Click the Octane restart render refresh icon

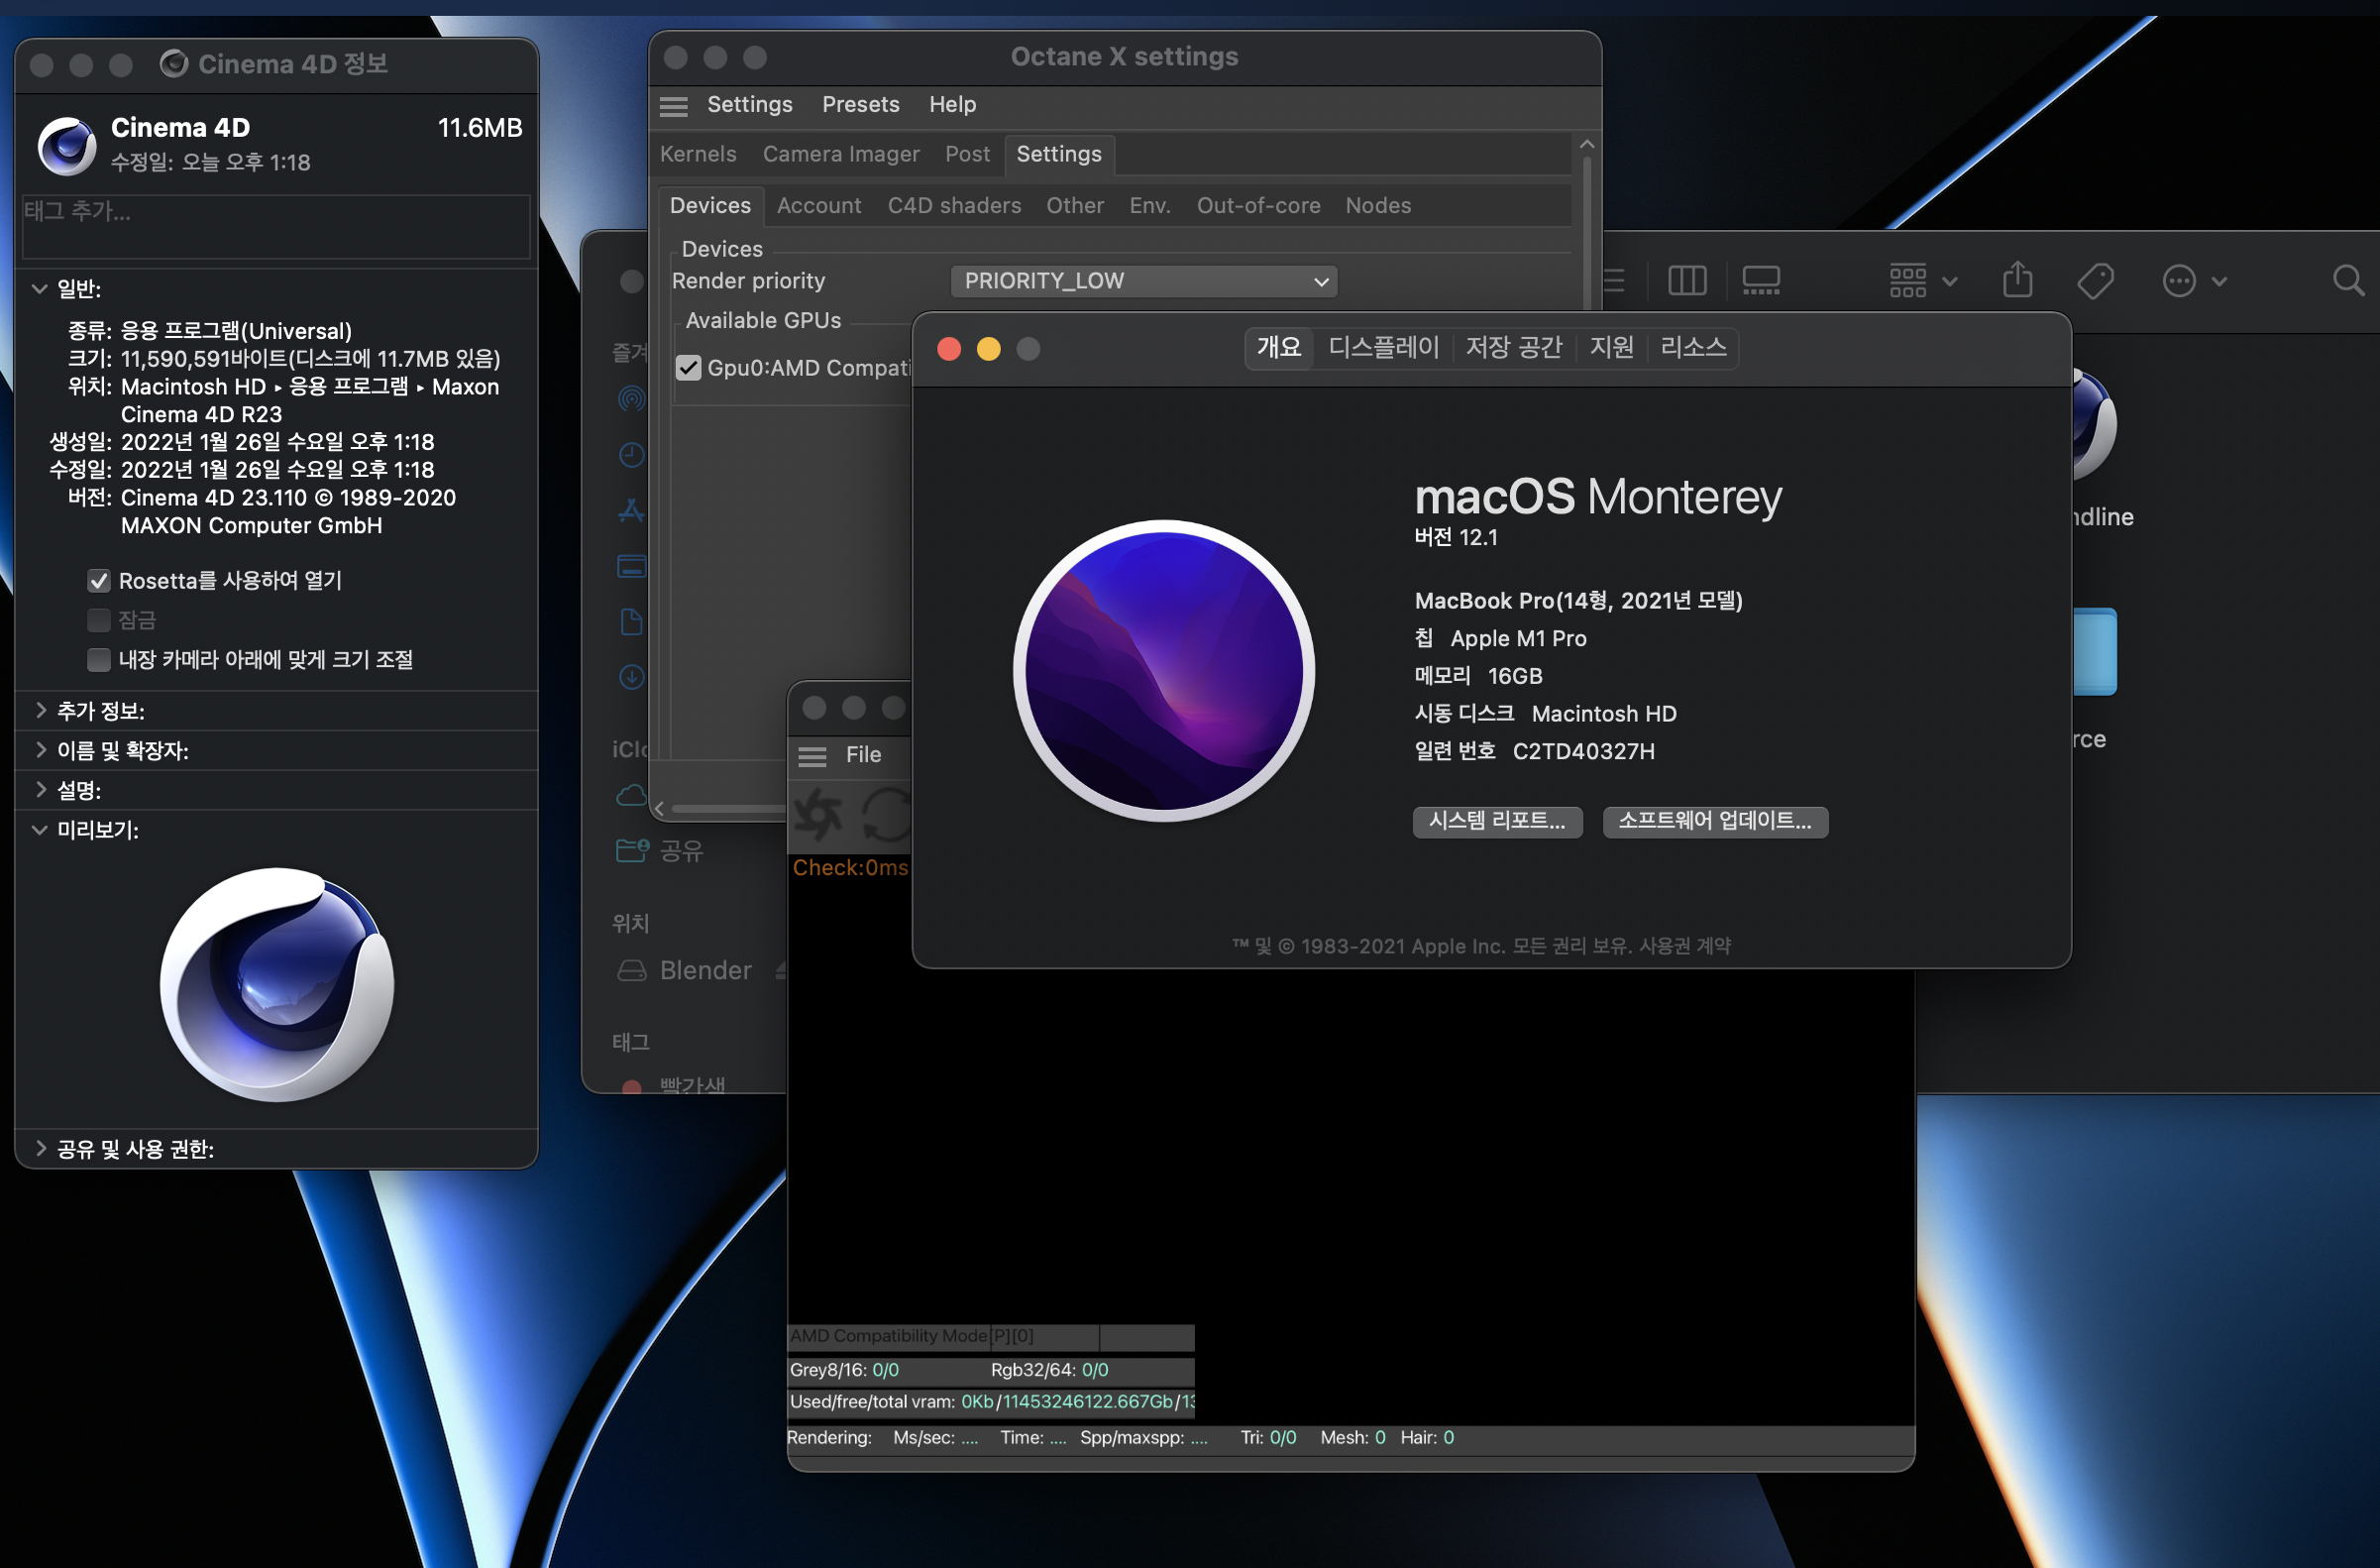[x=886, y=815]
